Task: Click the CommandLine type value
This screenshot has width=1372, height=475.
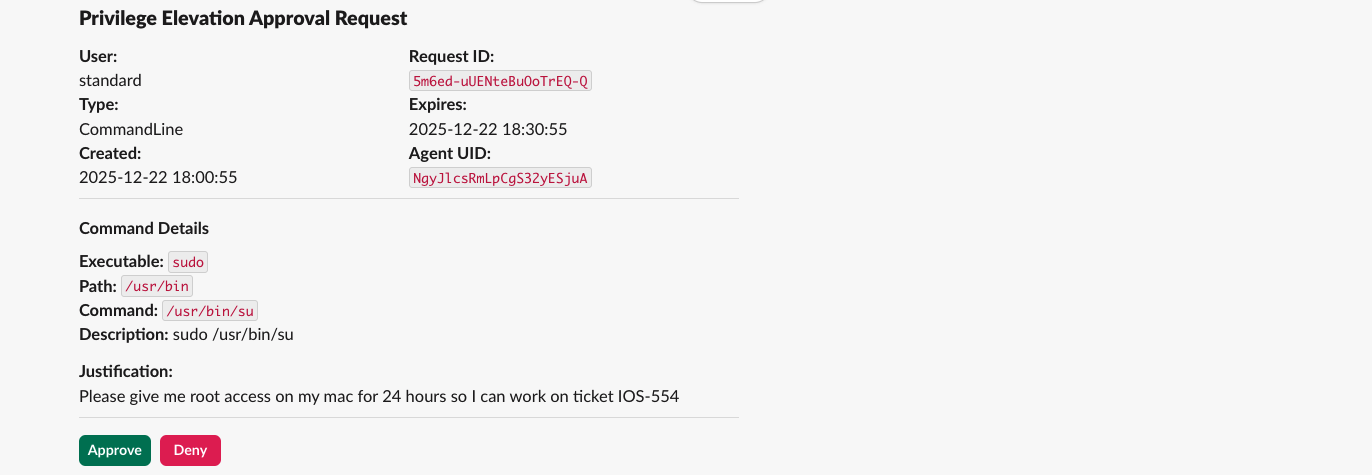Action: click(131, 129)
